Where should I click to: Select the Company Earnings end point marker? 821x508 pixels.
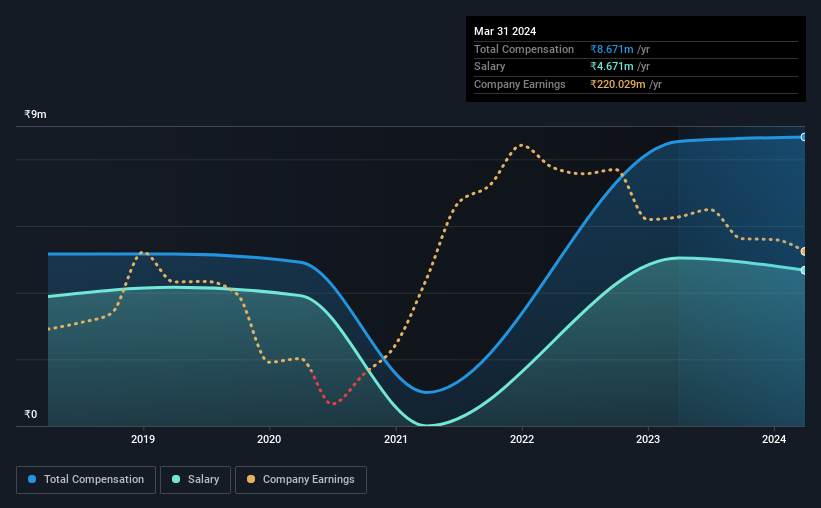pyautogui.click(x=803, y=252)
